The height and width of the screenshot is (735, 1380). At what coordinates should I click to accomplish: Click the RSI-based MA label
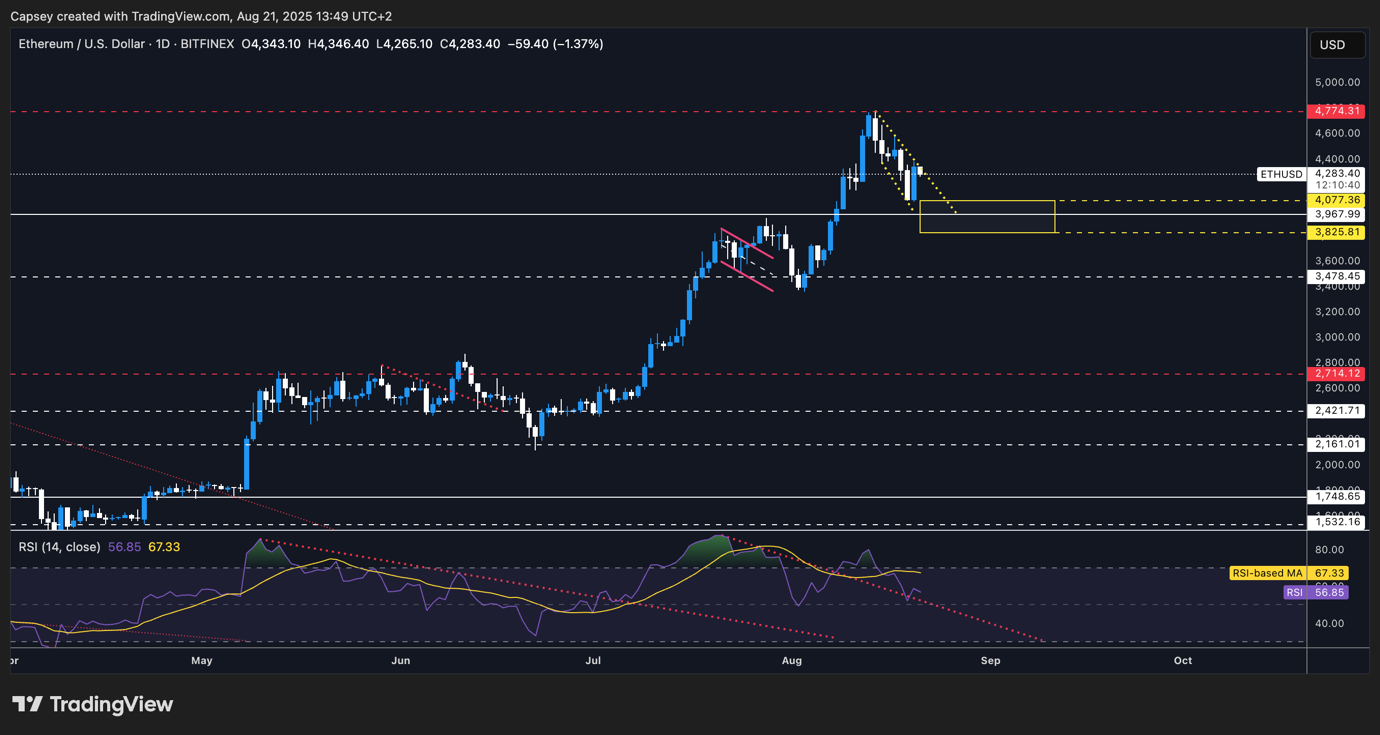pyautogui.click(x=1267, y=573)
